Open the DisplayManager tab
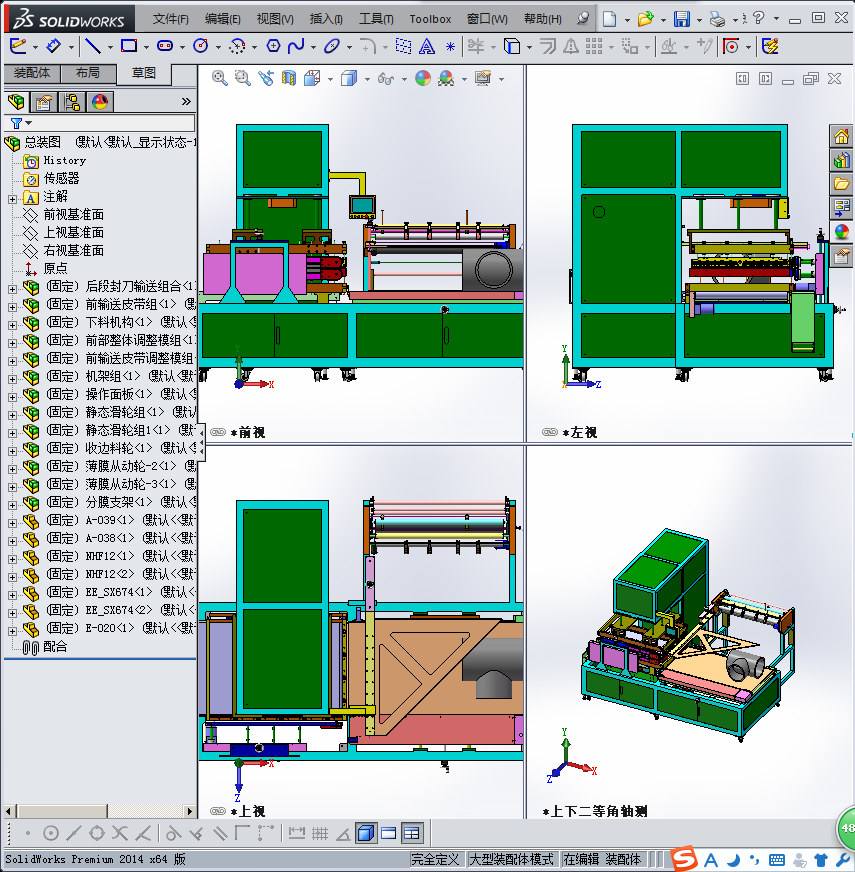 100,102
